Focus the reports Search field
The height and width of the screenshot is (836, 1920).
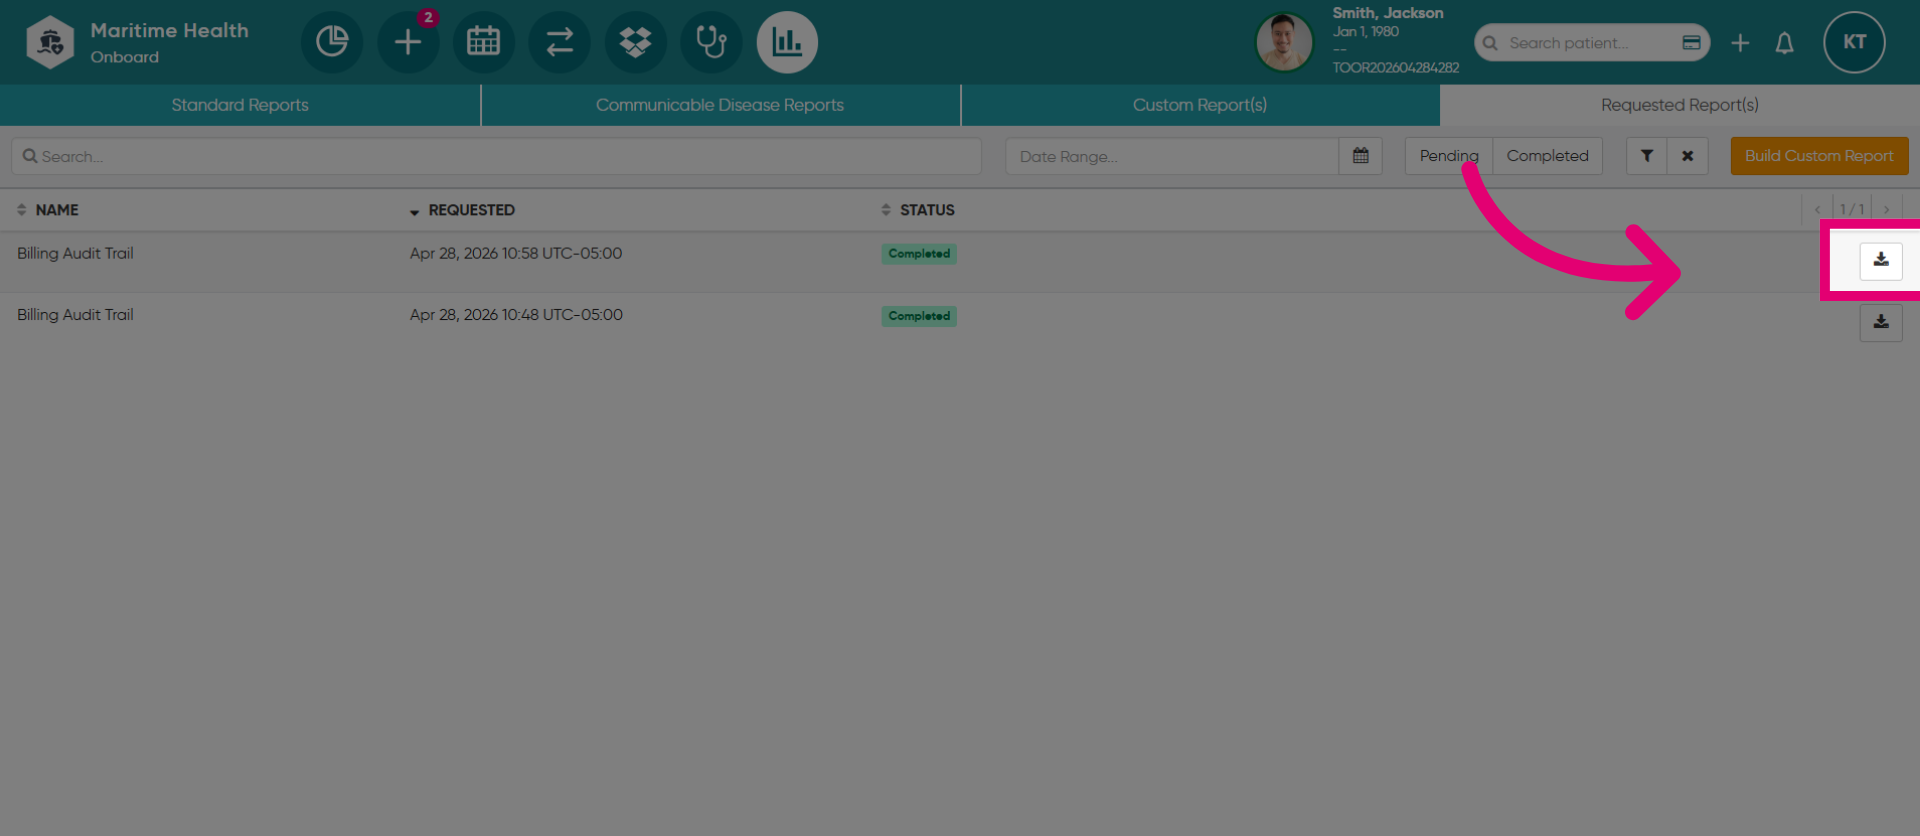[x=496, y=156]
